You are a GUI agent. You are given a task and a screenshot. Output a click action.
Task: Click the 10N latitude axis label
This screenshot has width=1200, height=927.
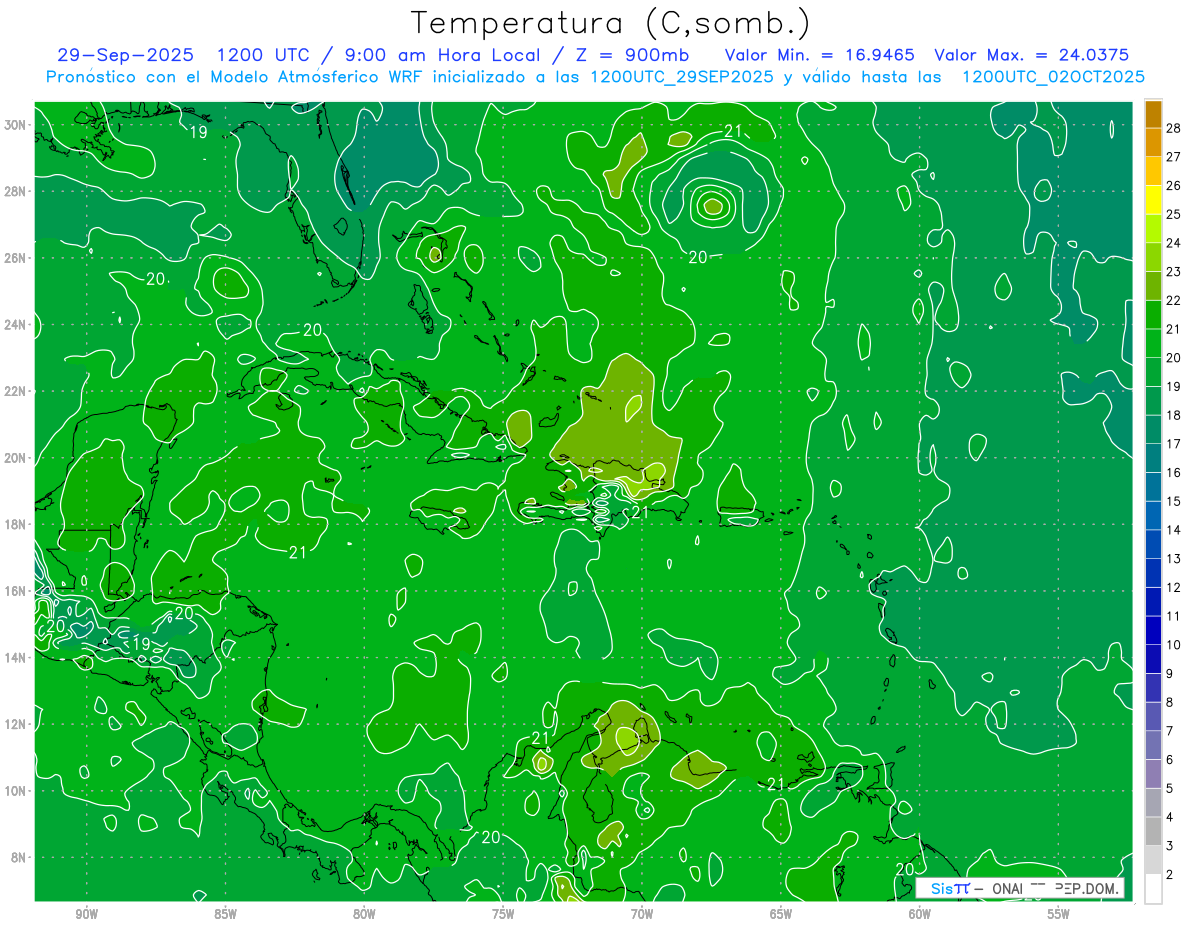pyautogui.click(x=16, y=791)
